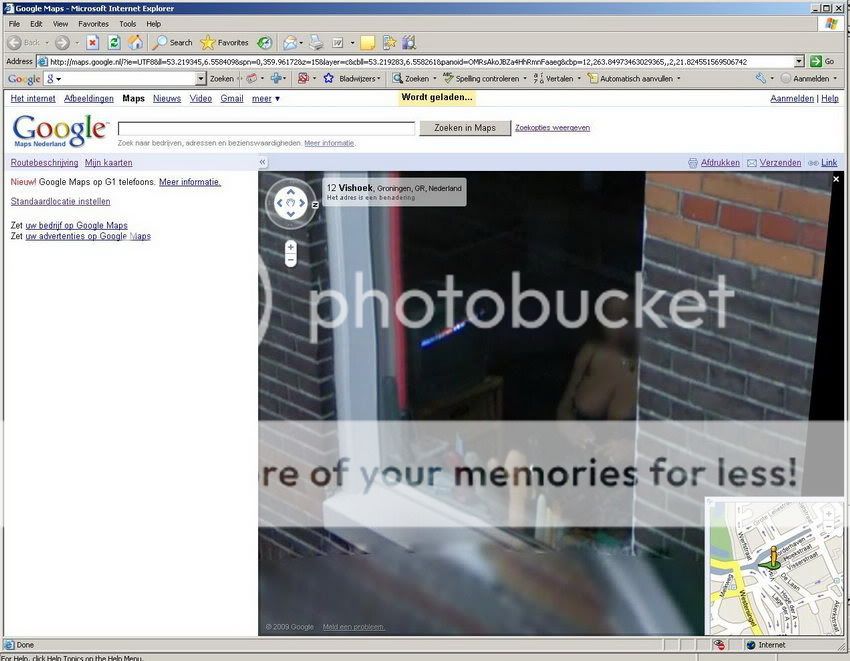
Task: Click the Google Maps search input field
Action: [x=266, y=128]
